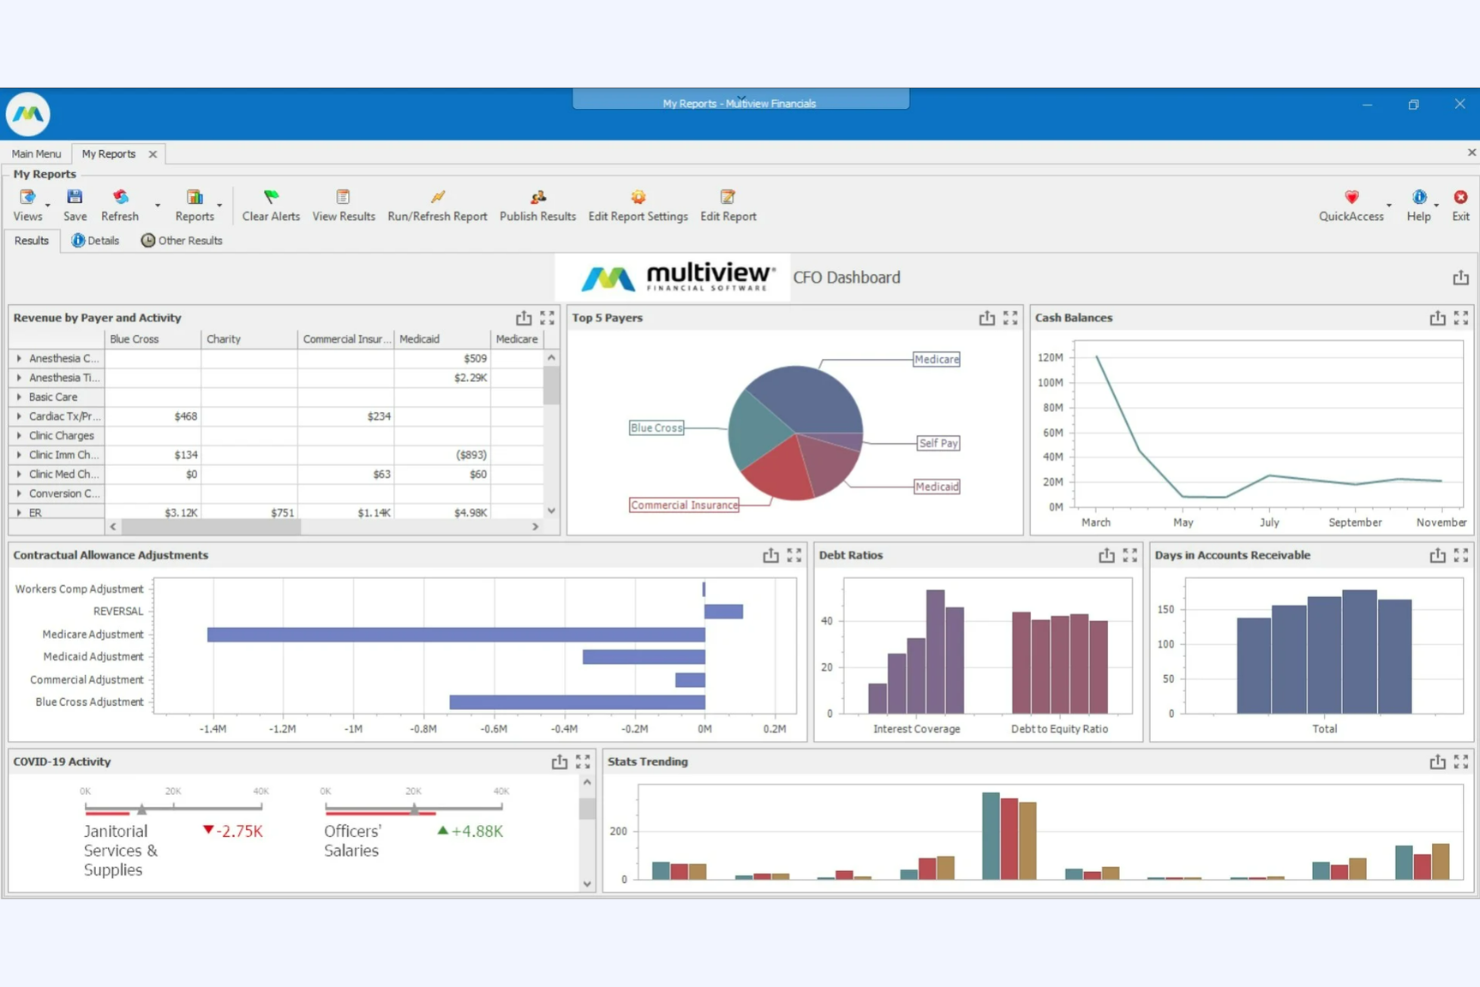Adjust the Janitorial Services slider handle
The width and height of the screenshot is (1480, 987).
pos(143,810)
